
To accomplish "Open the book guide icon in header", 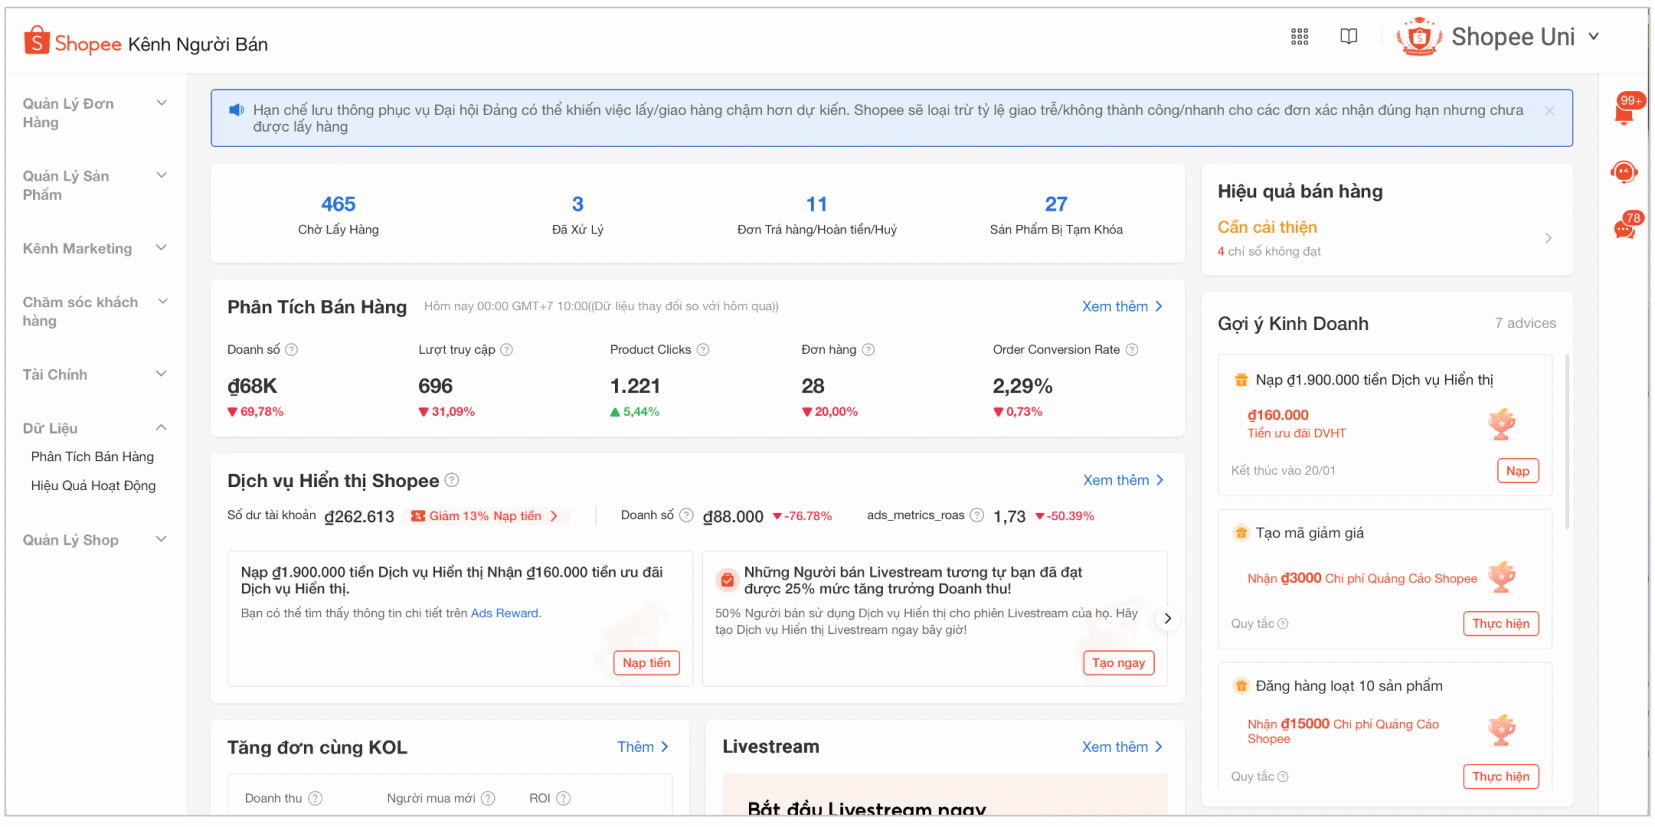I will coord(1348,37).
